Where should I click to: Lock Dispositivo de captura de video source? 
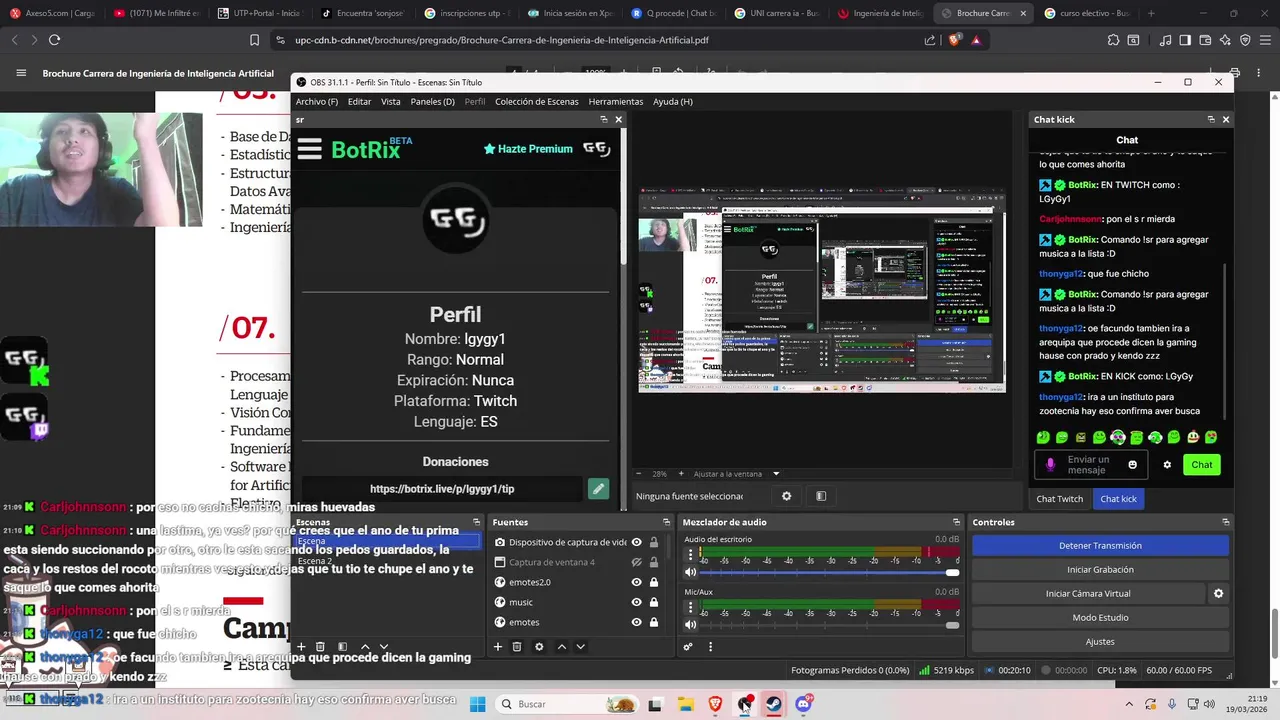pos(654,542)
